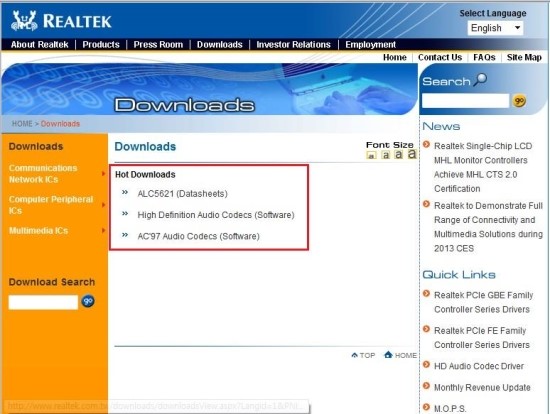The image size is (550, 414).
Task: Open the Investor Relations menu
Action: [x=293, y=45]
